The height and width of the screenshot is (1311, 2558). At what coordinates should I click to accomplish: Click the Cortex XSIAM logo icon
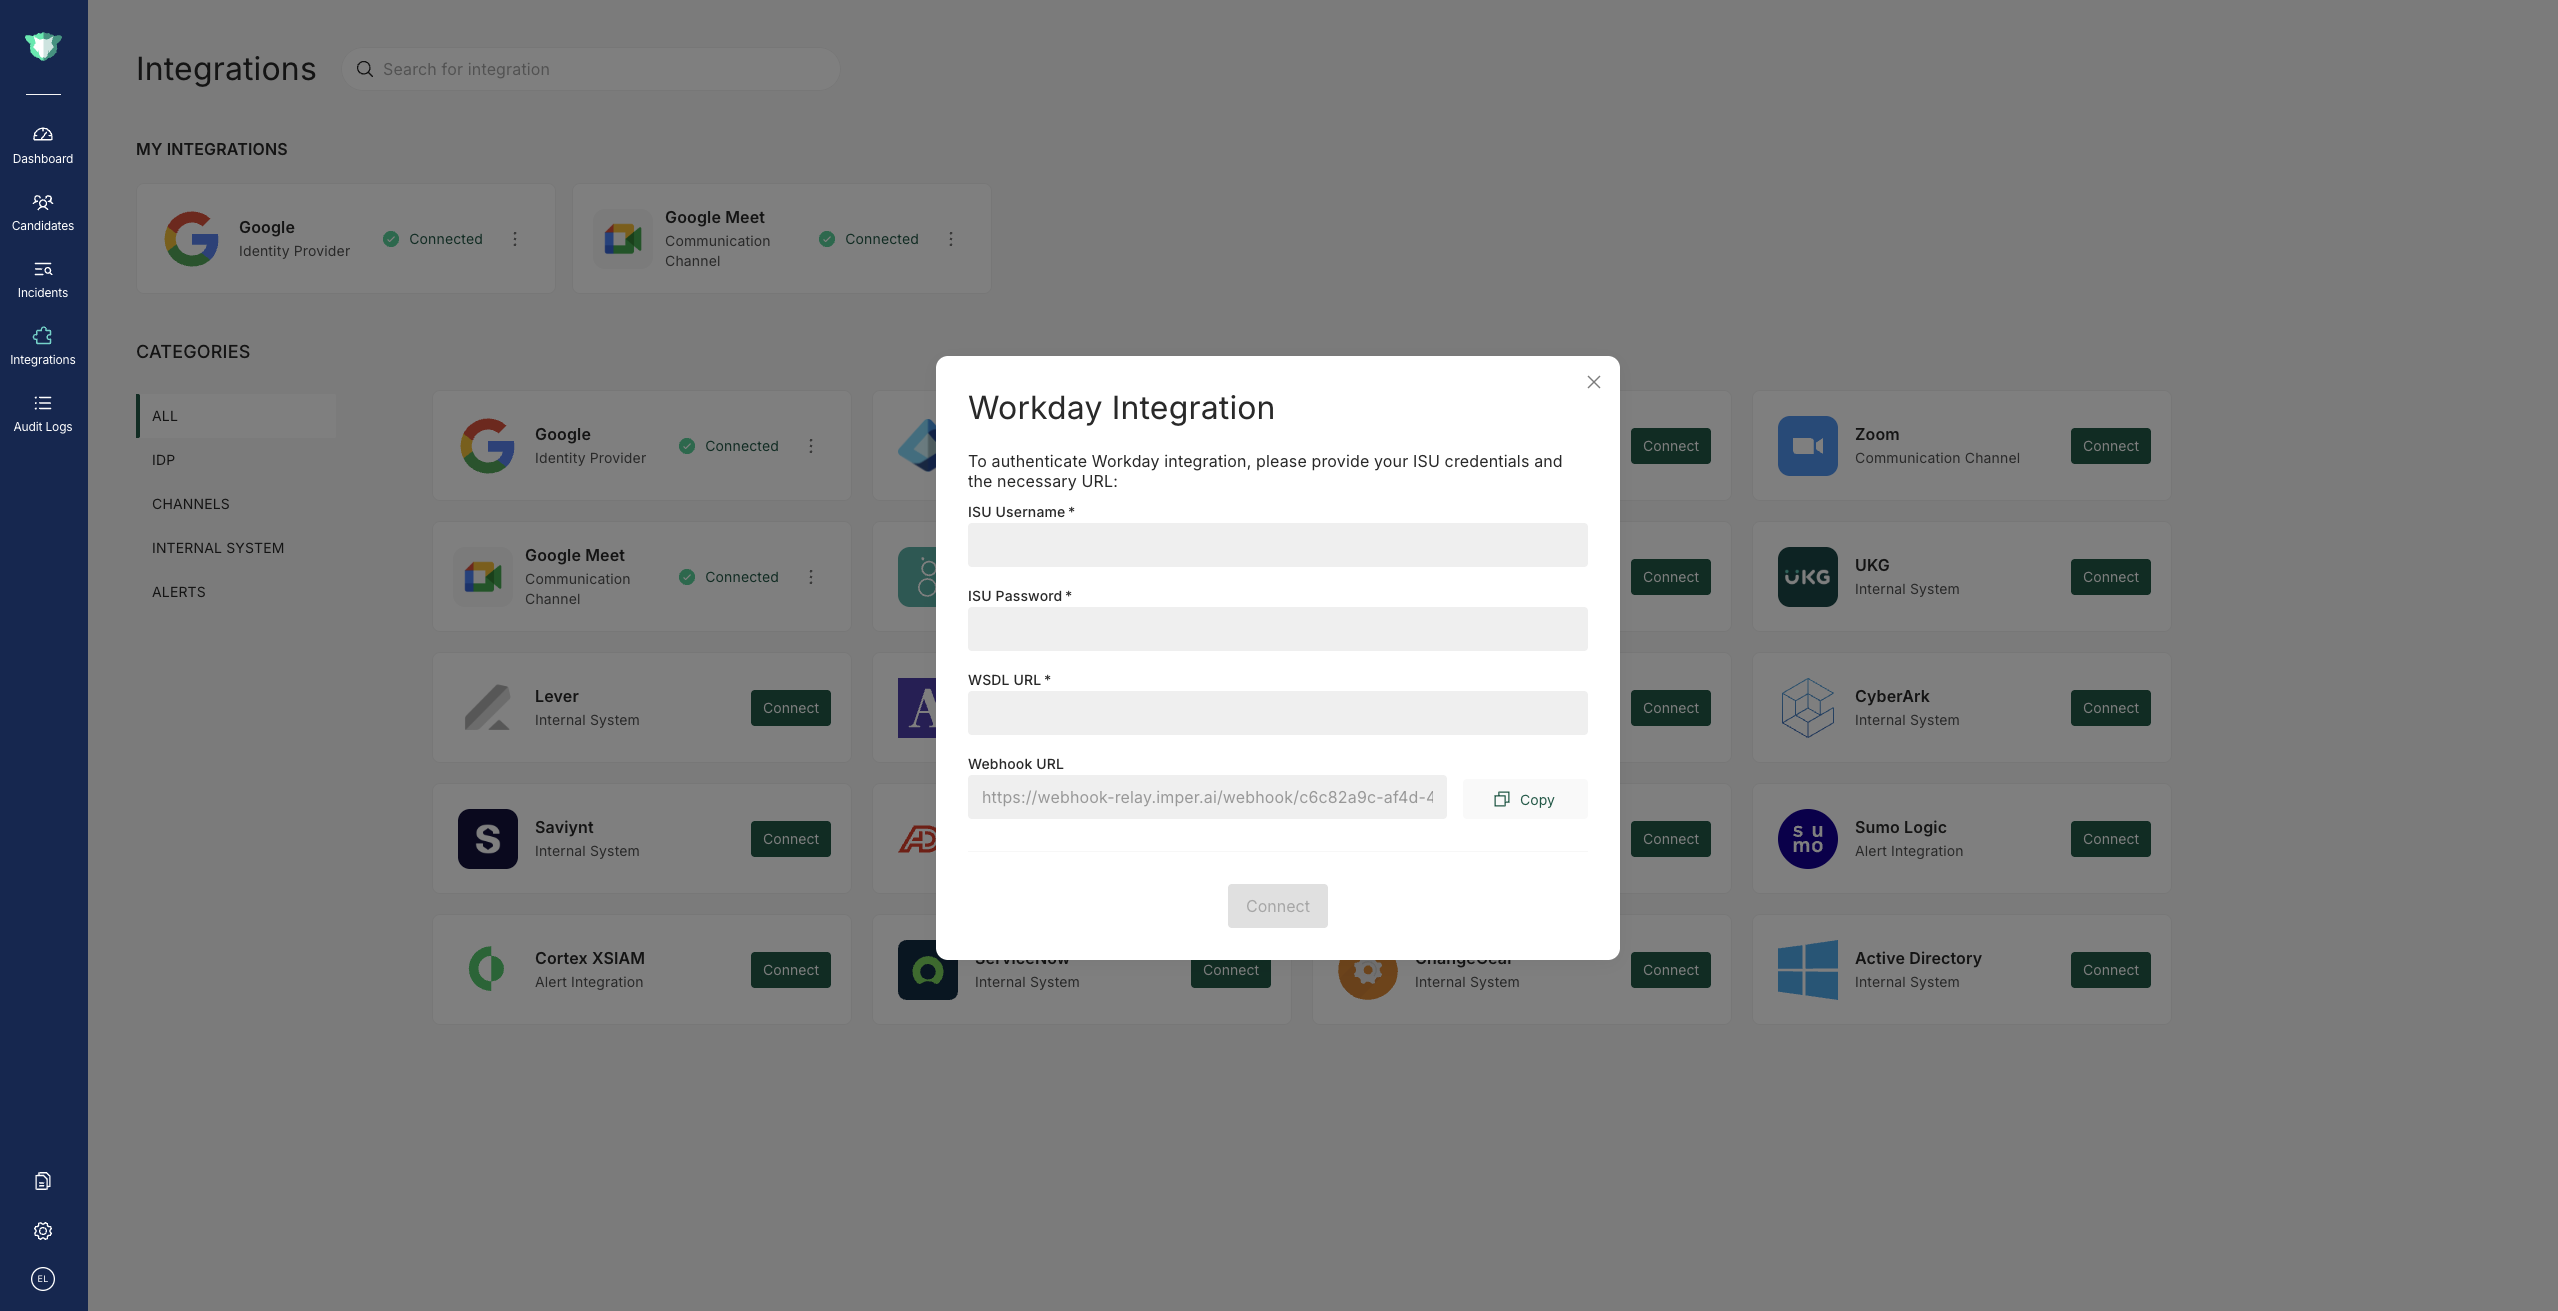(488, 970)
